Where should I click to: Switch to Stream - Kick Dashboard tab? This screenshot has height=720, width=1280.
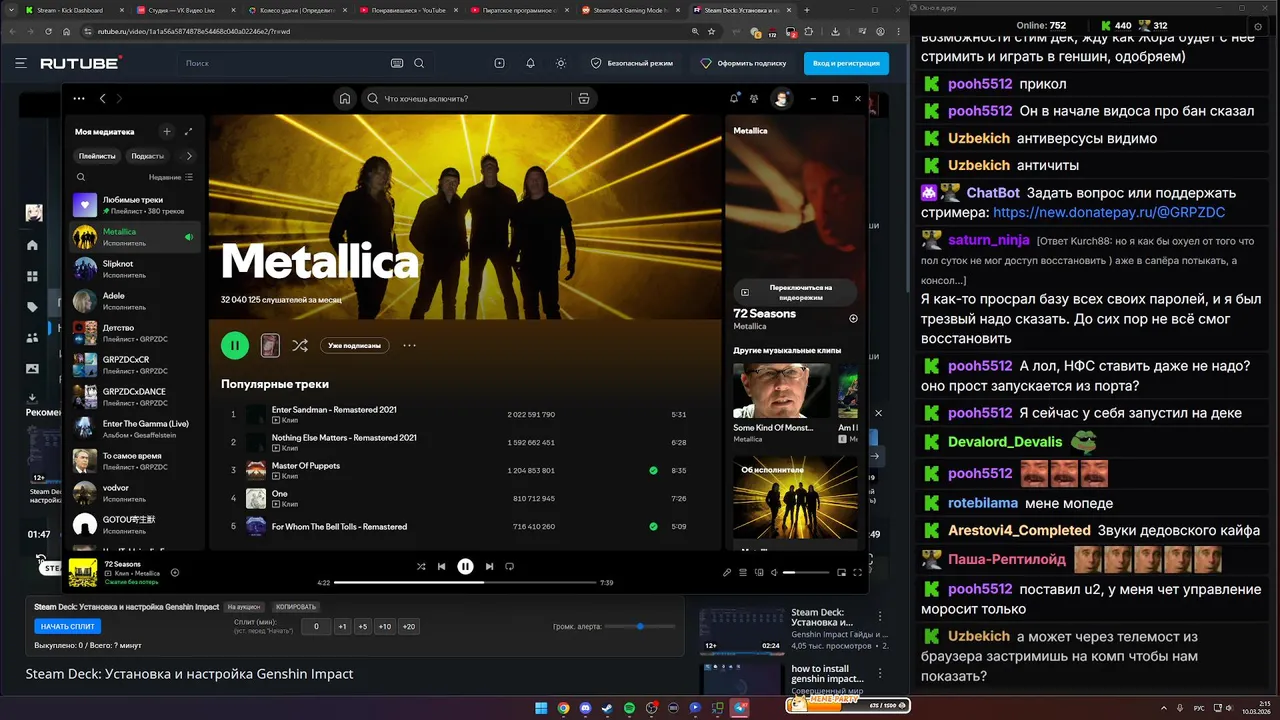click(x=71, y=10)
